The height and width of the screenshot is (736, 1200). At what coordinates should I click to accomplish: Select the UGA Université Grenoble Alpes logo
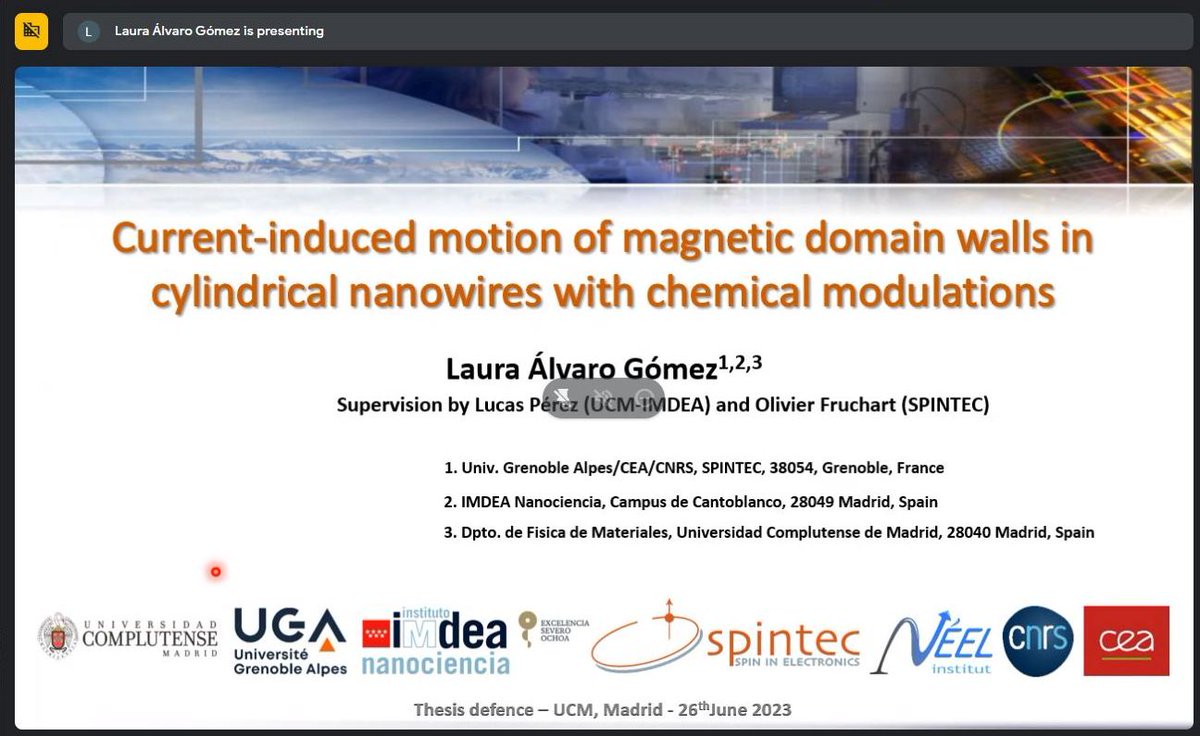pyautogui.click(x=288, y=640)
